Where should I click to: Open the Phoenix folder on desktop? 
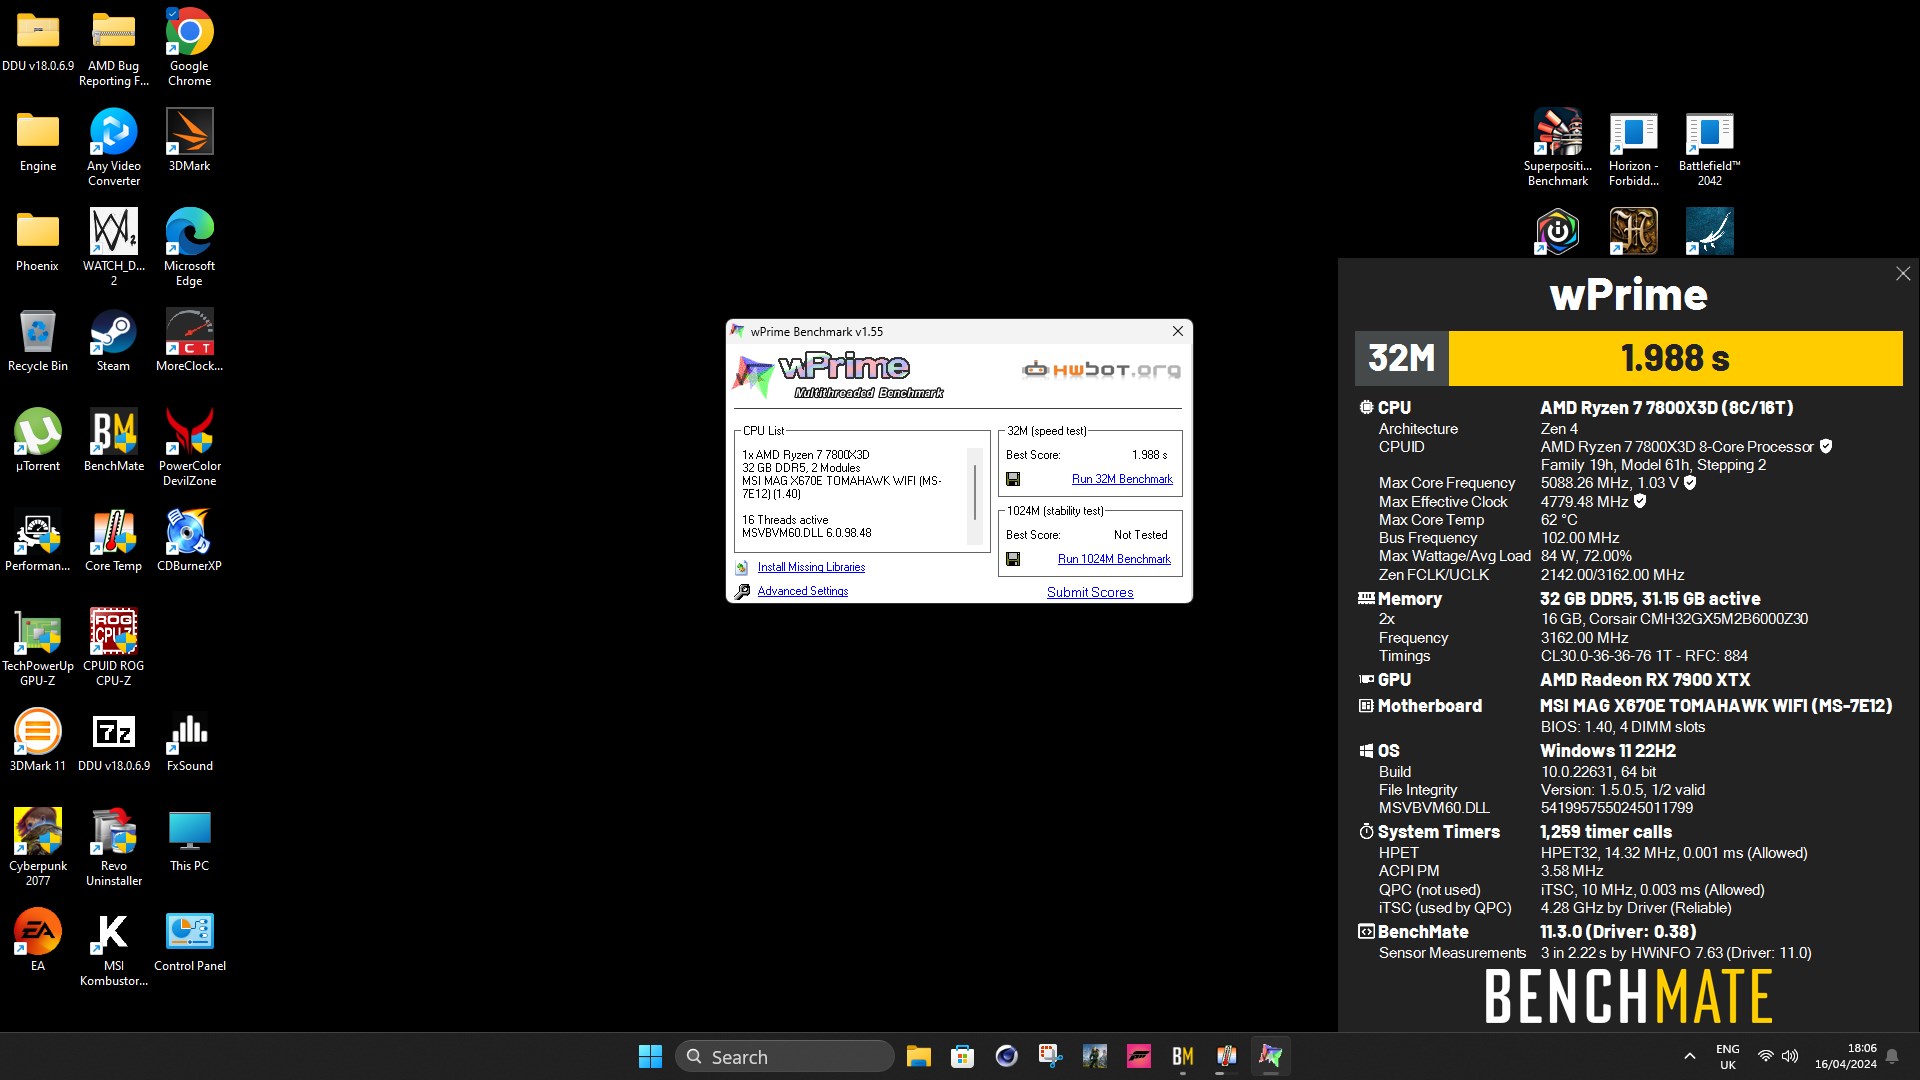click(x=38, y=240)
